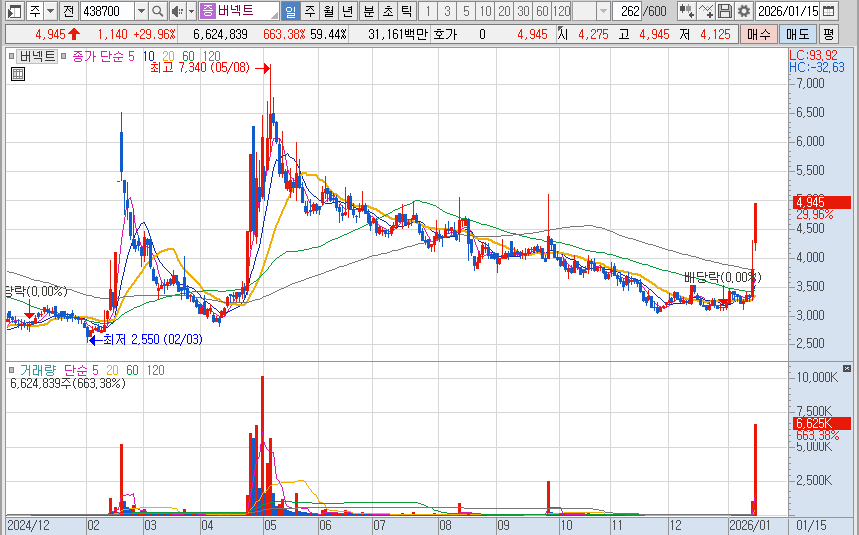Screen dimensions: 859x535
Task: Open the calendar date picker icon
Action: (x=828, y=10)
